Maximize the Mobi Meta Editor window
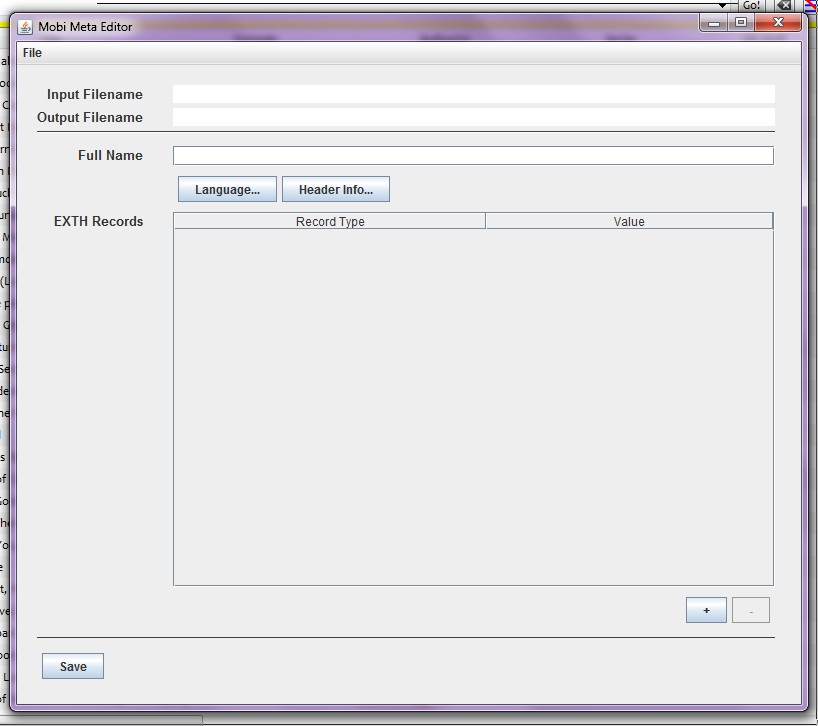Viewport: 818px width, 726px height. [741, 23]
